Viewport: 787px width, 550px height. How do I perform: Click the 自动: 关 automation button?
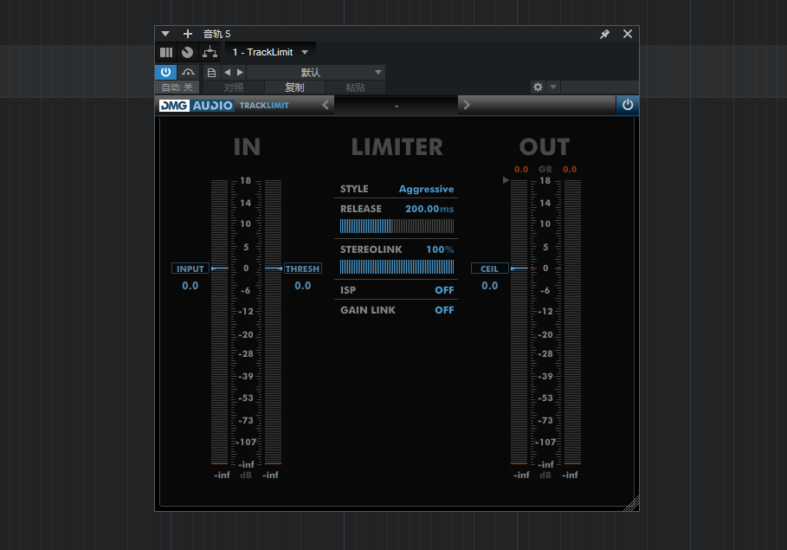click(177, 87)
